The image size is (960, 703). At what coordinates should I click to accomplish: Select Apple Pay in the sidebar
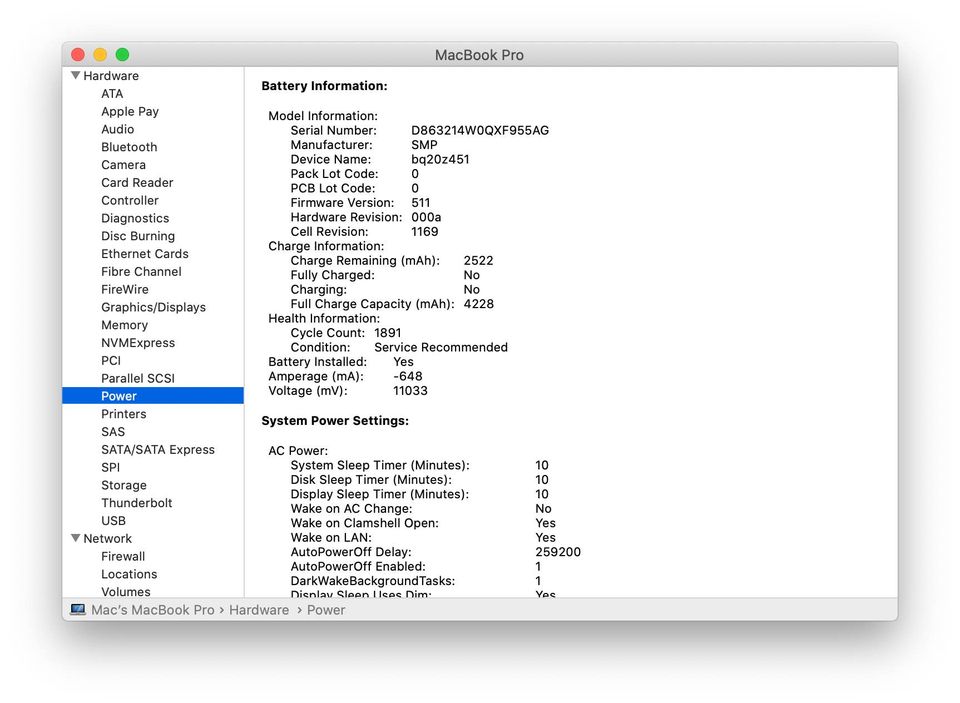[x=130, y=111]
